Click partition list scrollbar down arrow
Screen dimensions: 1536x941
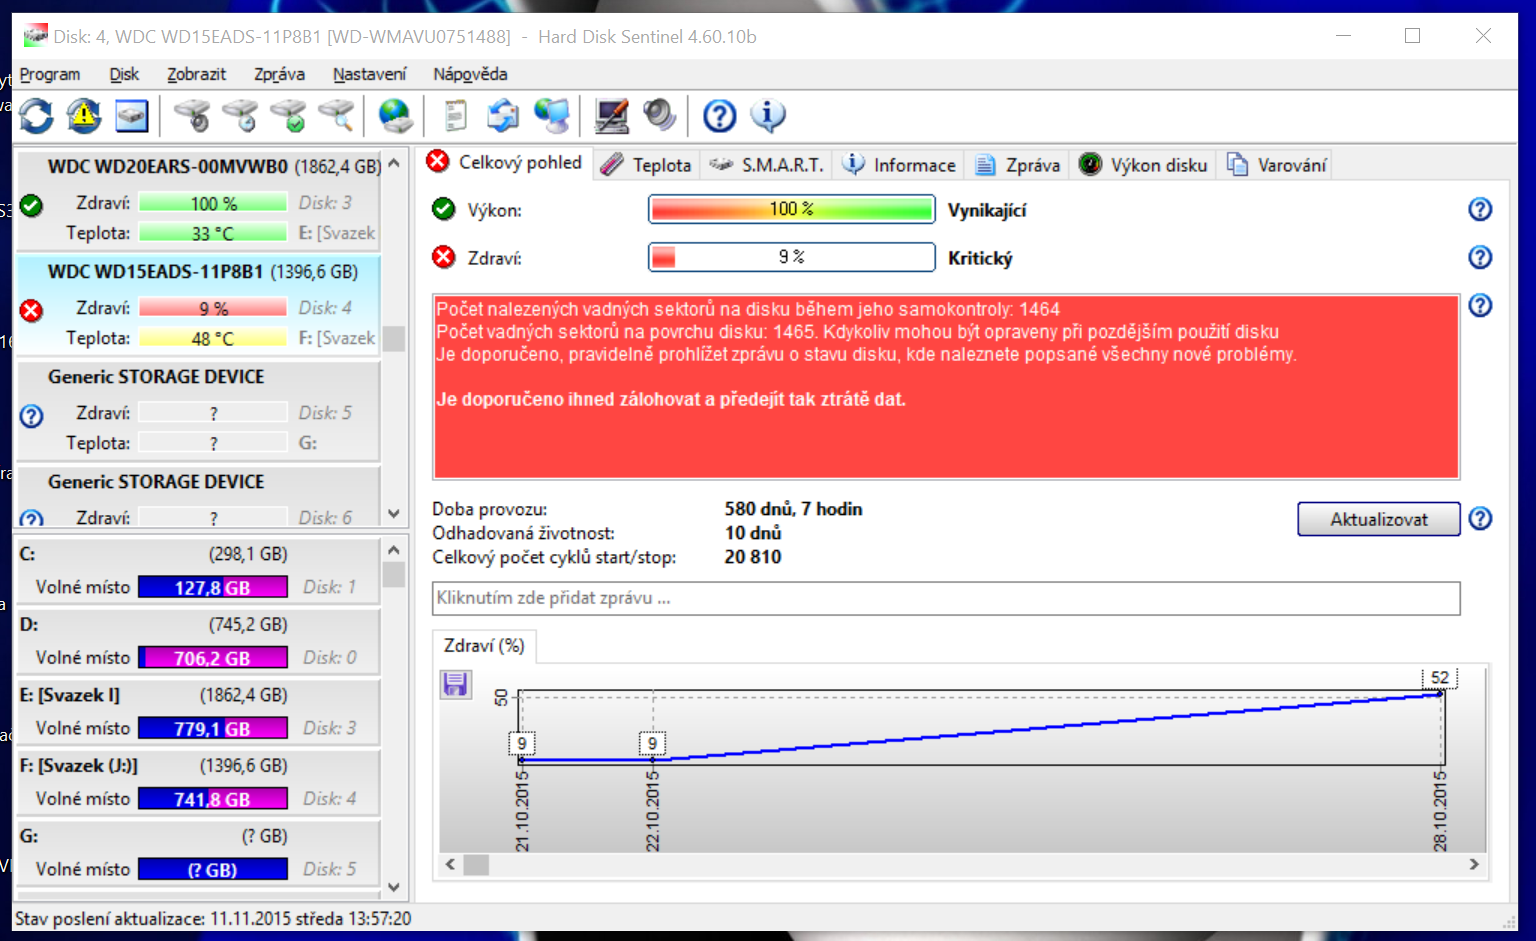pos(394,887)
